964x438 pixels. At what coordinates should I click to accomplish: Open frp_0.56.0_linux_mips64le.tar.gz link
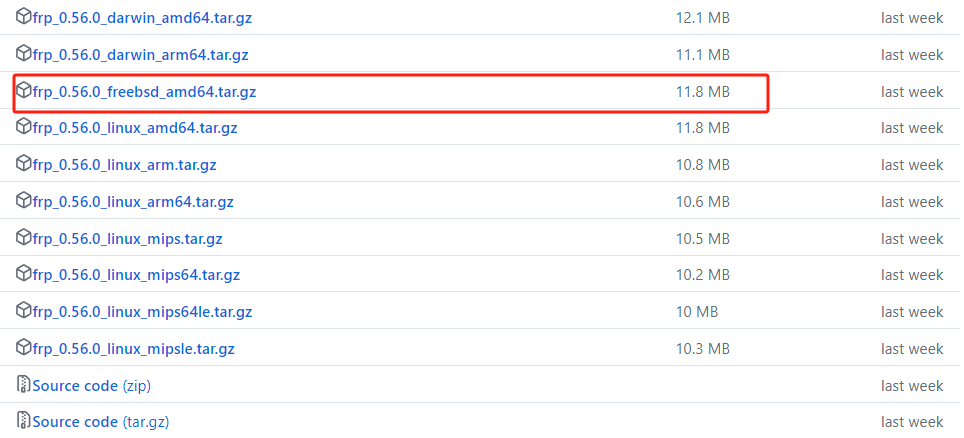(142, 312)
